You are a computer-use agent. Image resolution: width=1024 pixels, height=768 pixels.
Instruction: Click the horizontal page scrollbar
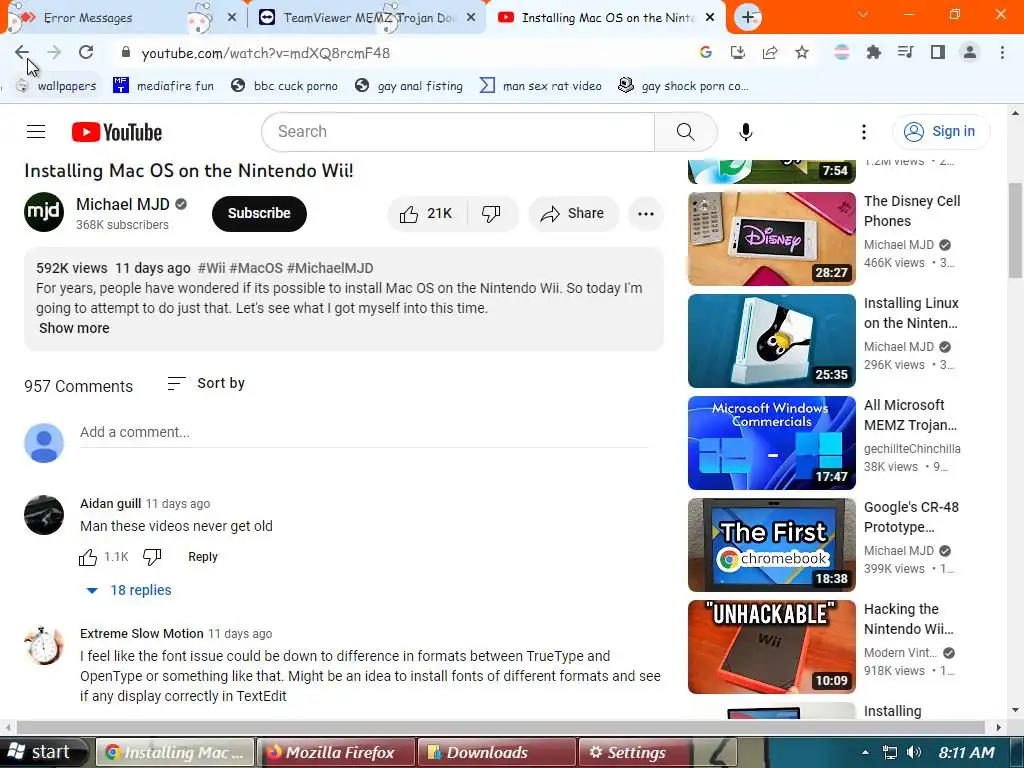(x=500, y=727)
